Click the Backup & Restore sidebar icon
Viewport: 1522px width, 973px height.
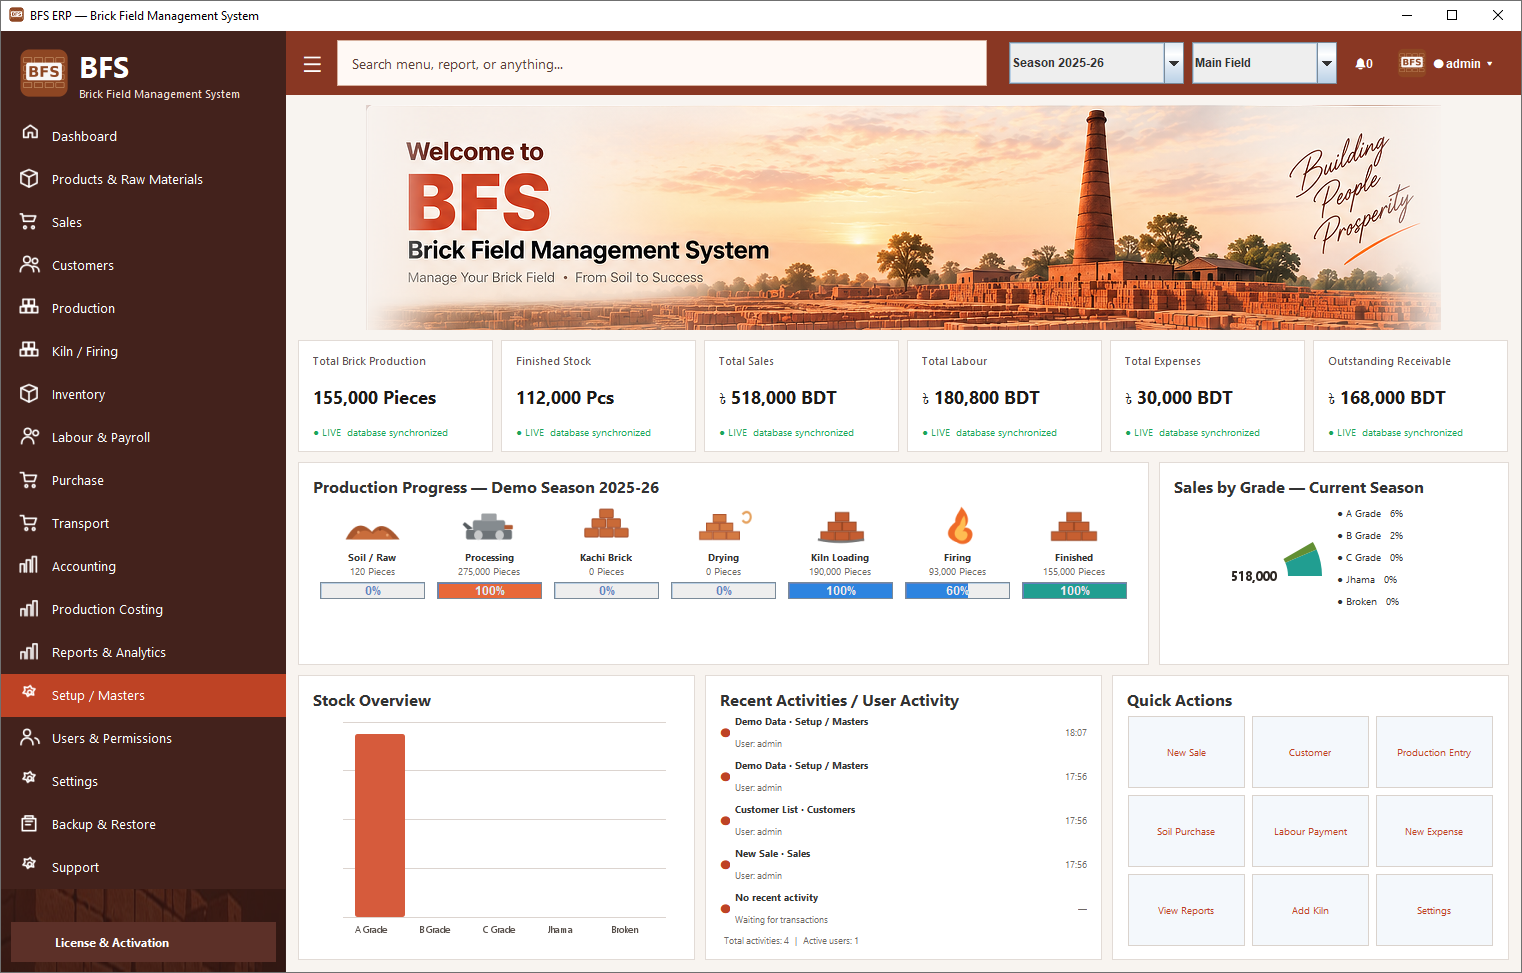[x=30, y=824]
